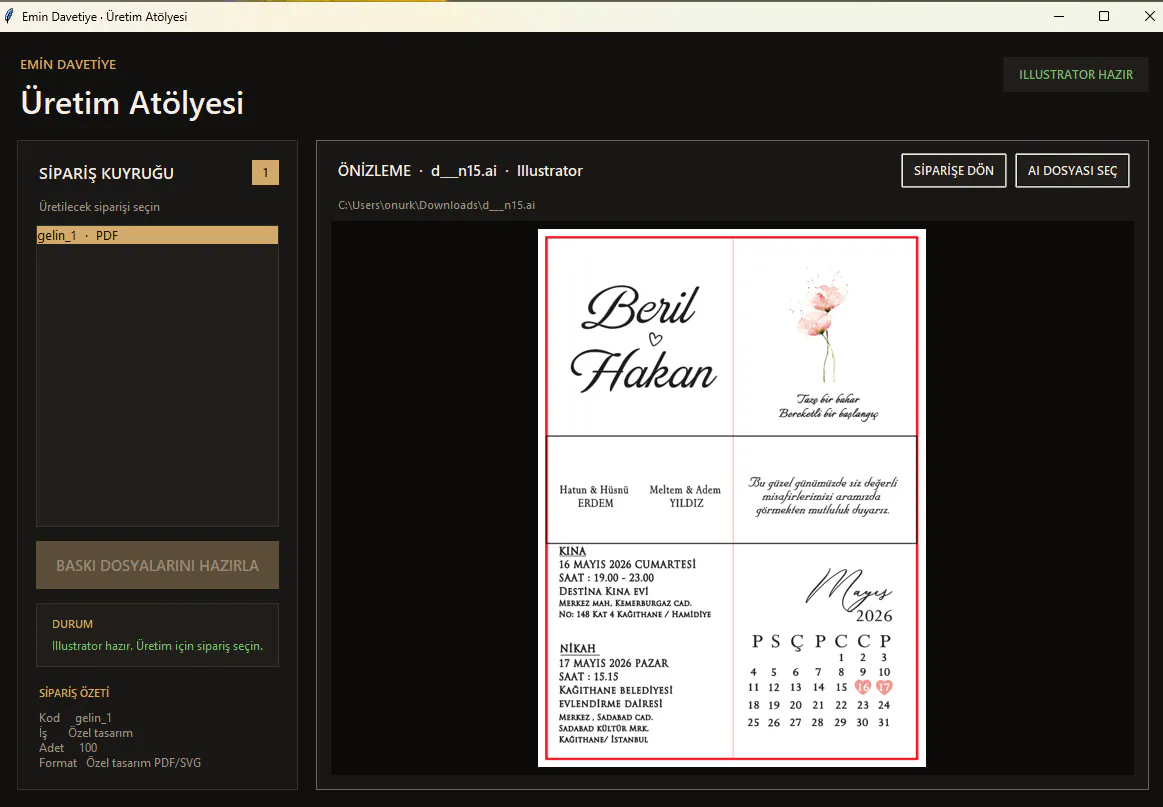Click the NİKAH heading in the preview
1163x807 pixels.
(578, 648)
